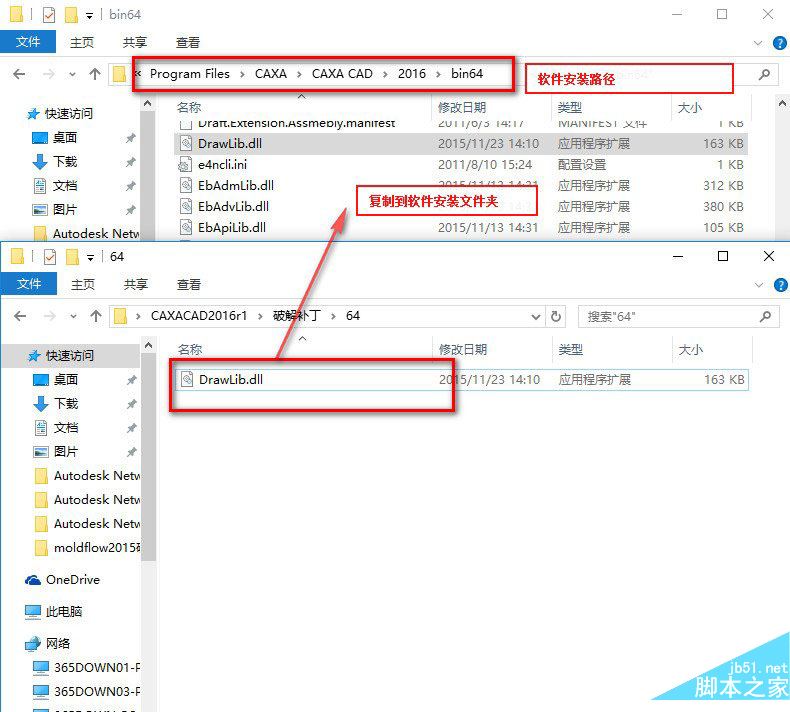
Task: Click the Program Files breadcrumb
Action: coord(189,74)
